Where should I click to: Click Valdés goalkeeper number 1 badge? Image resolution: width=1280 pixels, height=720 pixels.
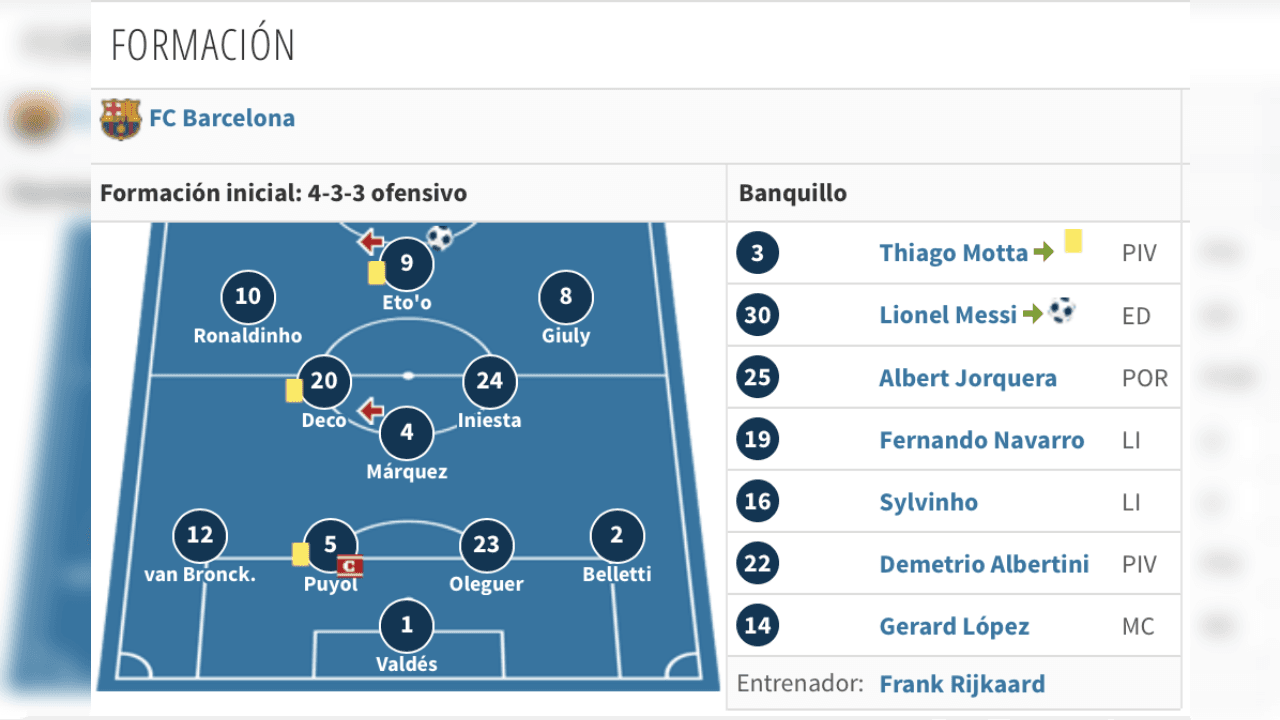407,626
